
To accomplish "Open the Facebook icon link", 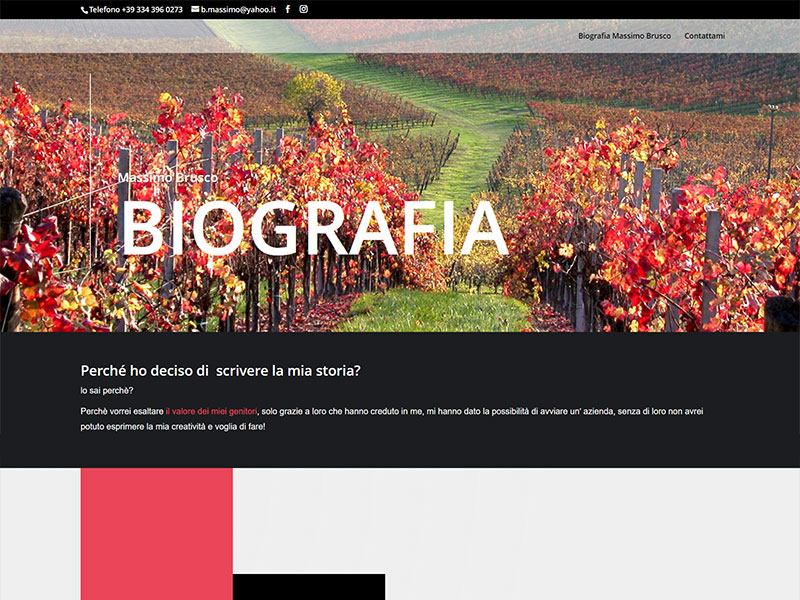I will (288, 9).
